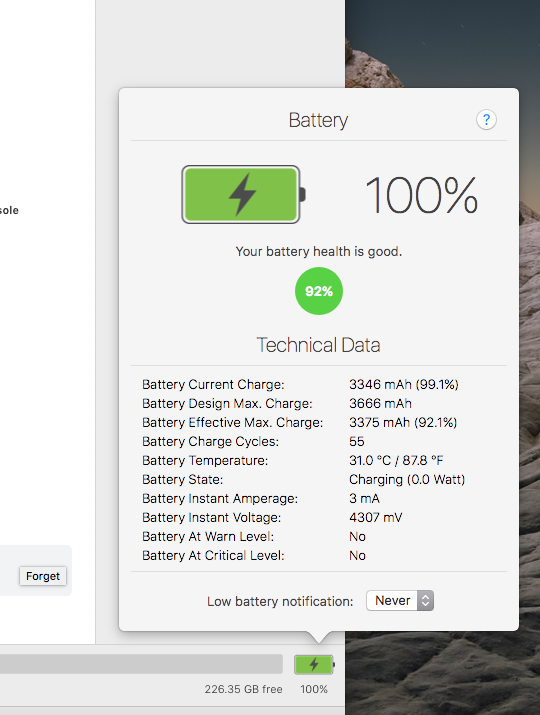Screen dimensions: 540x715
Task: Click Your battery health is good text
Action: tap(319, 252)
